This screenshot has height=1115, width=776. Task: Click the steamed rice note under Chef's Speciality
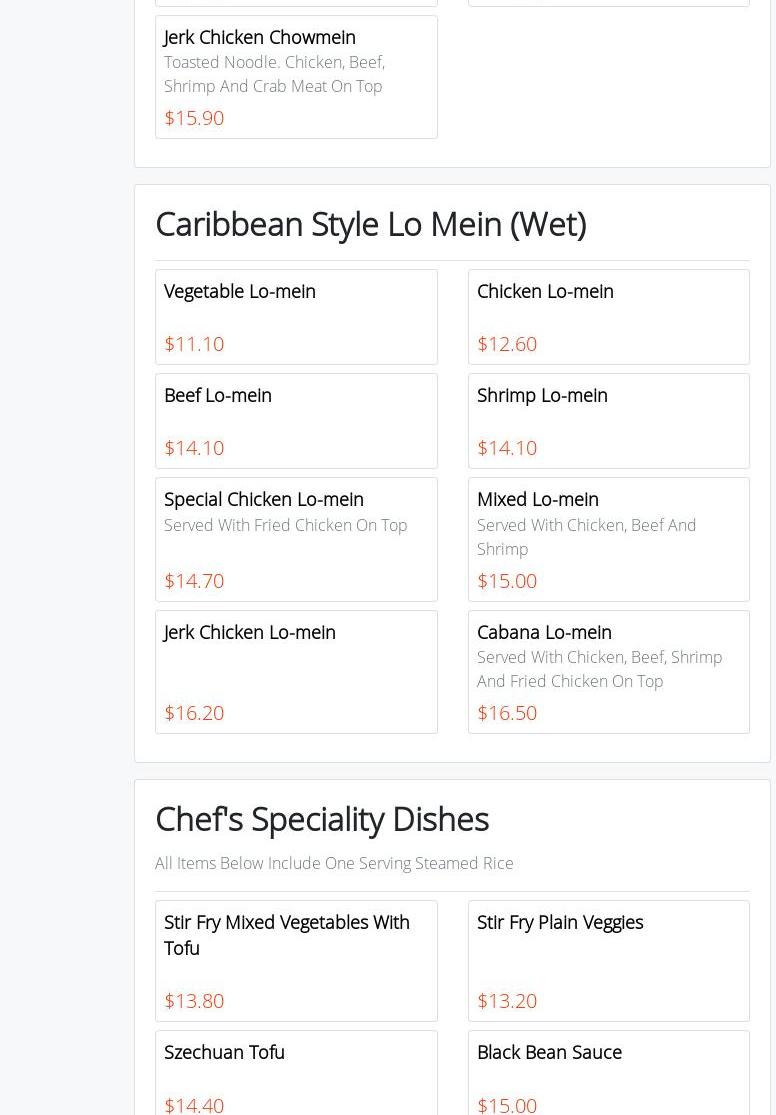[334, 863]
